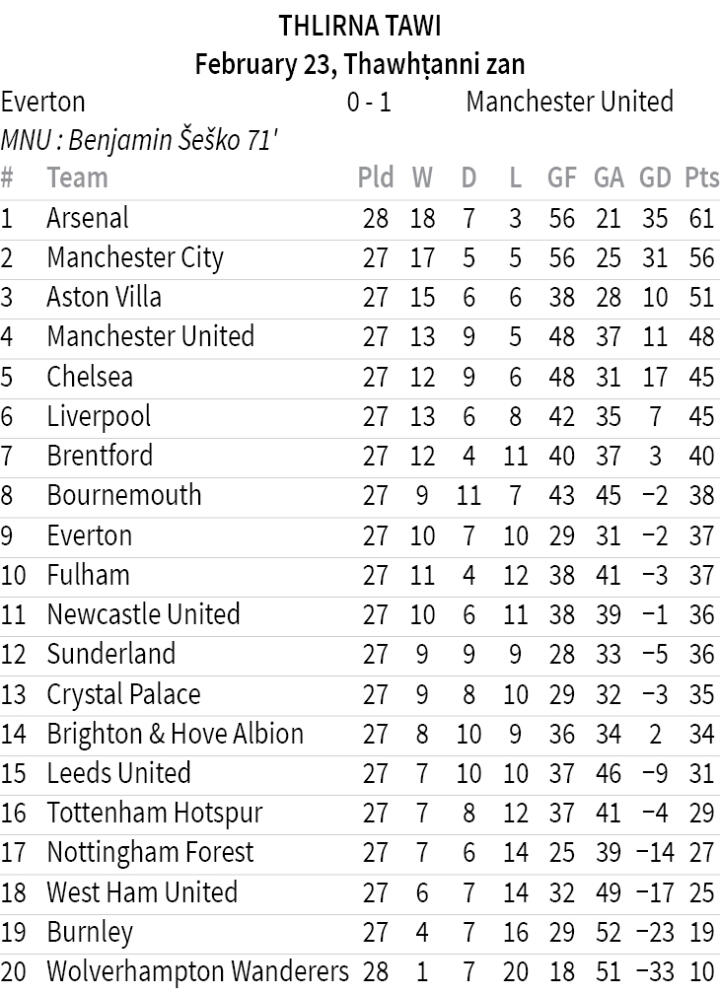720x995 pixels.
Task: Open Crystal Palace team entry
Action: (123, 694)
